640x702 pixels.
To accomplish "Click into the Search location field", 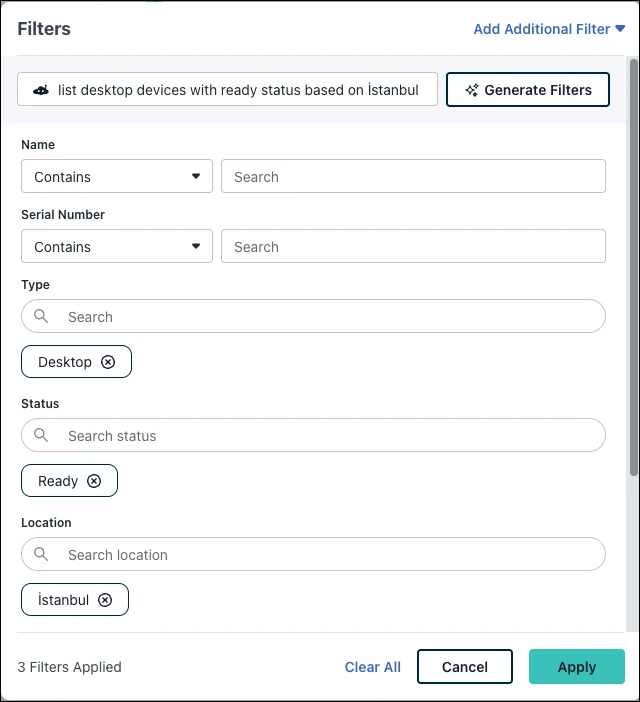I will (x=330, y=555).
